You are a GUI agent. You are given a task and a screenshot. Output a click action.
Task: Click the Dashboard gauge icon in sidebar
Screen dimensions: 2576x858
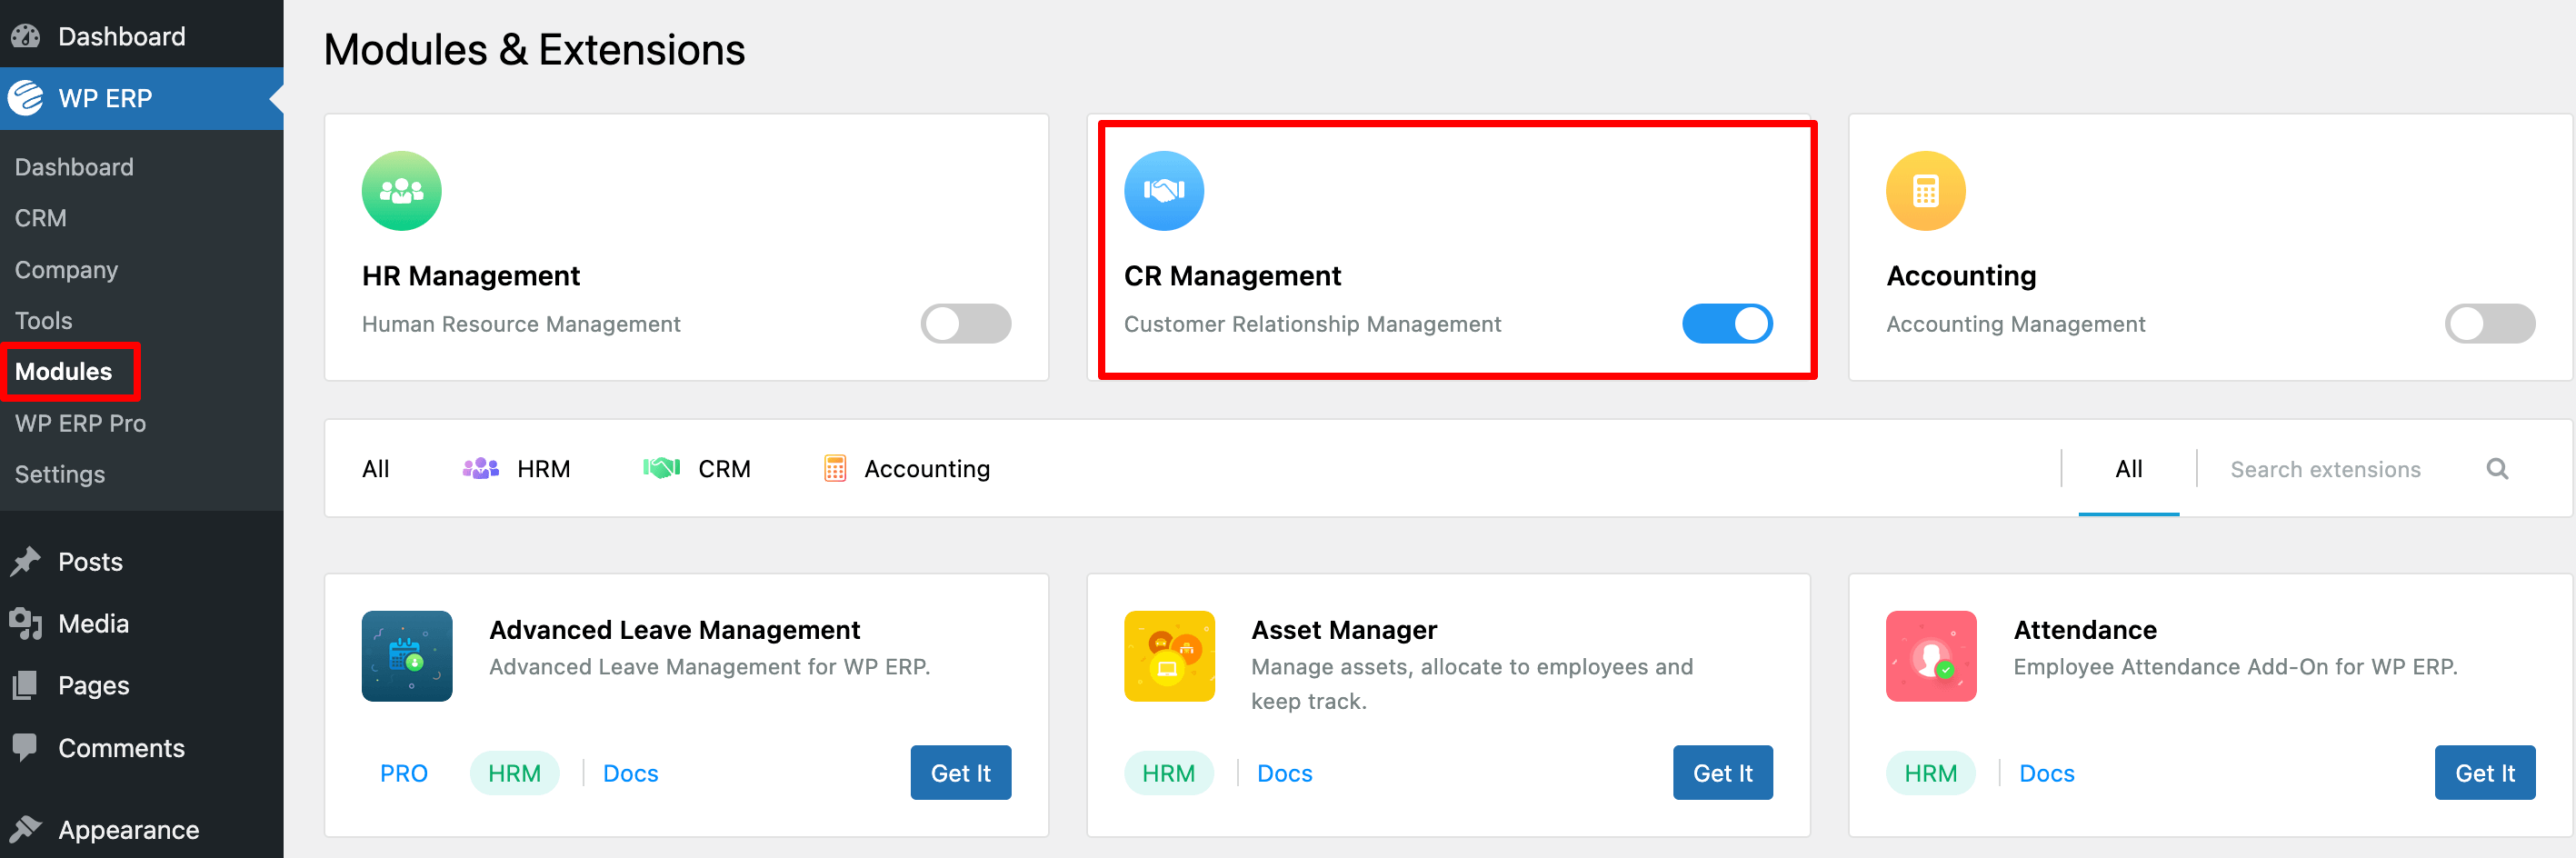point(26,36)
